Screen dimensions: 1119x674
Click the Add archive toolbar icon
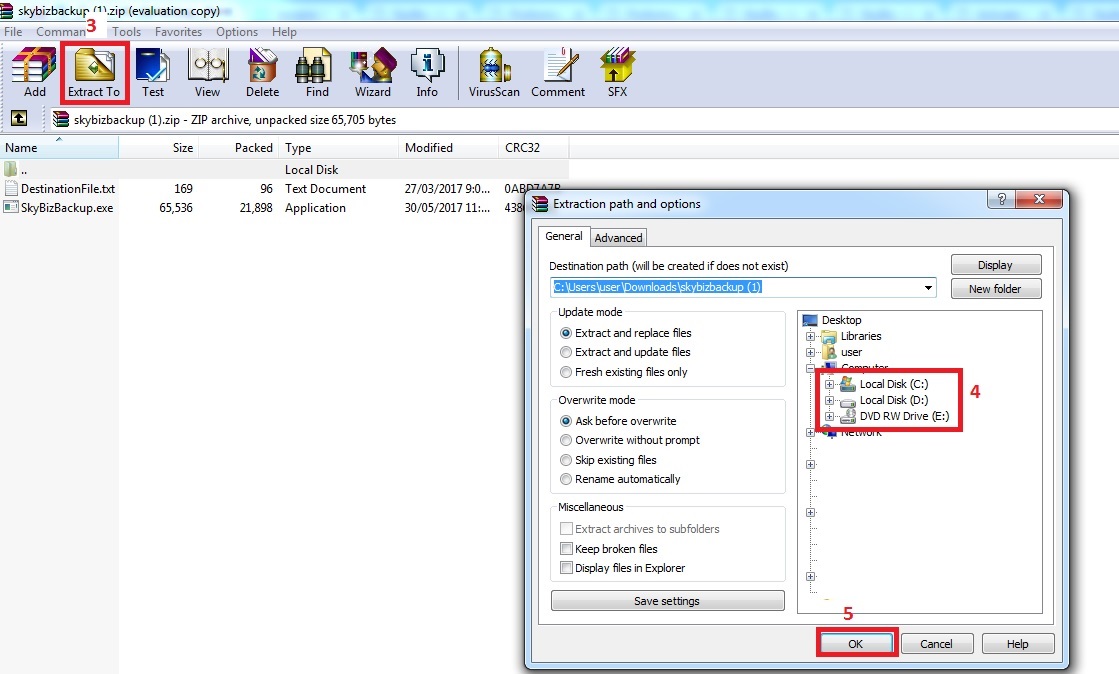click(35, 72)
